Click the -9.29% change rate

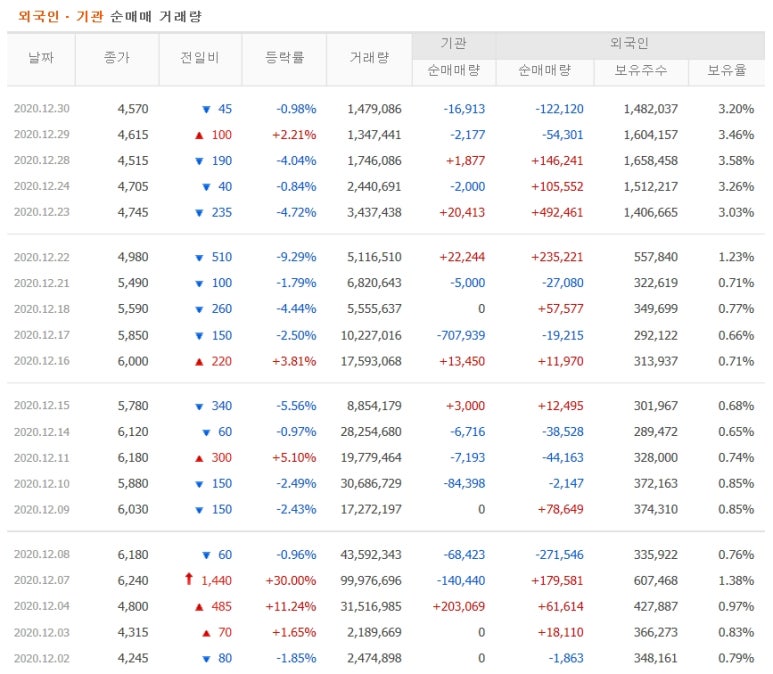pyautogui.click(x=296, y=257)
